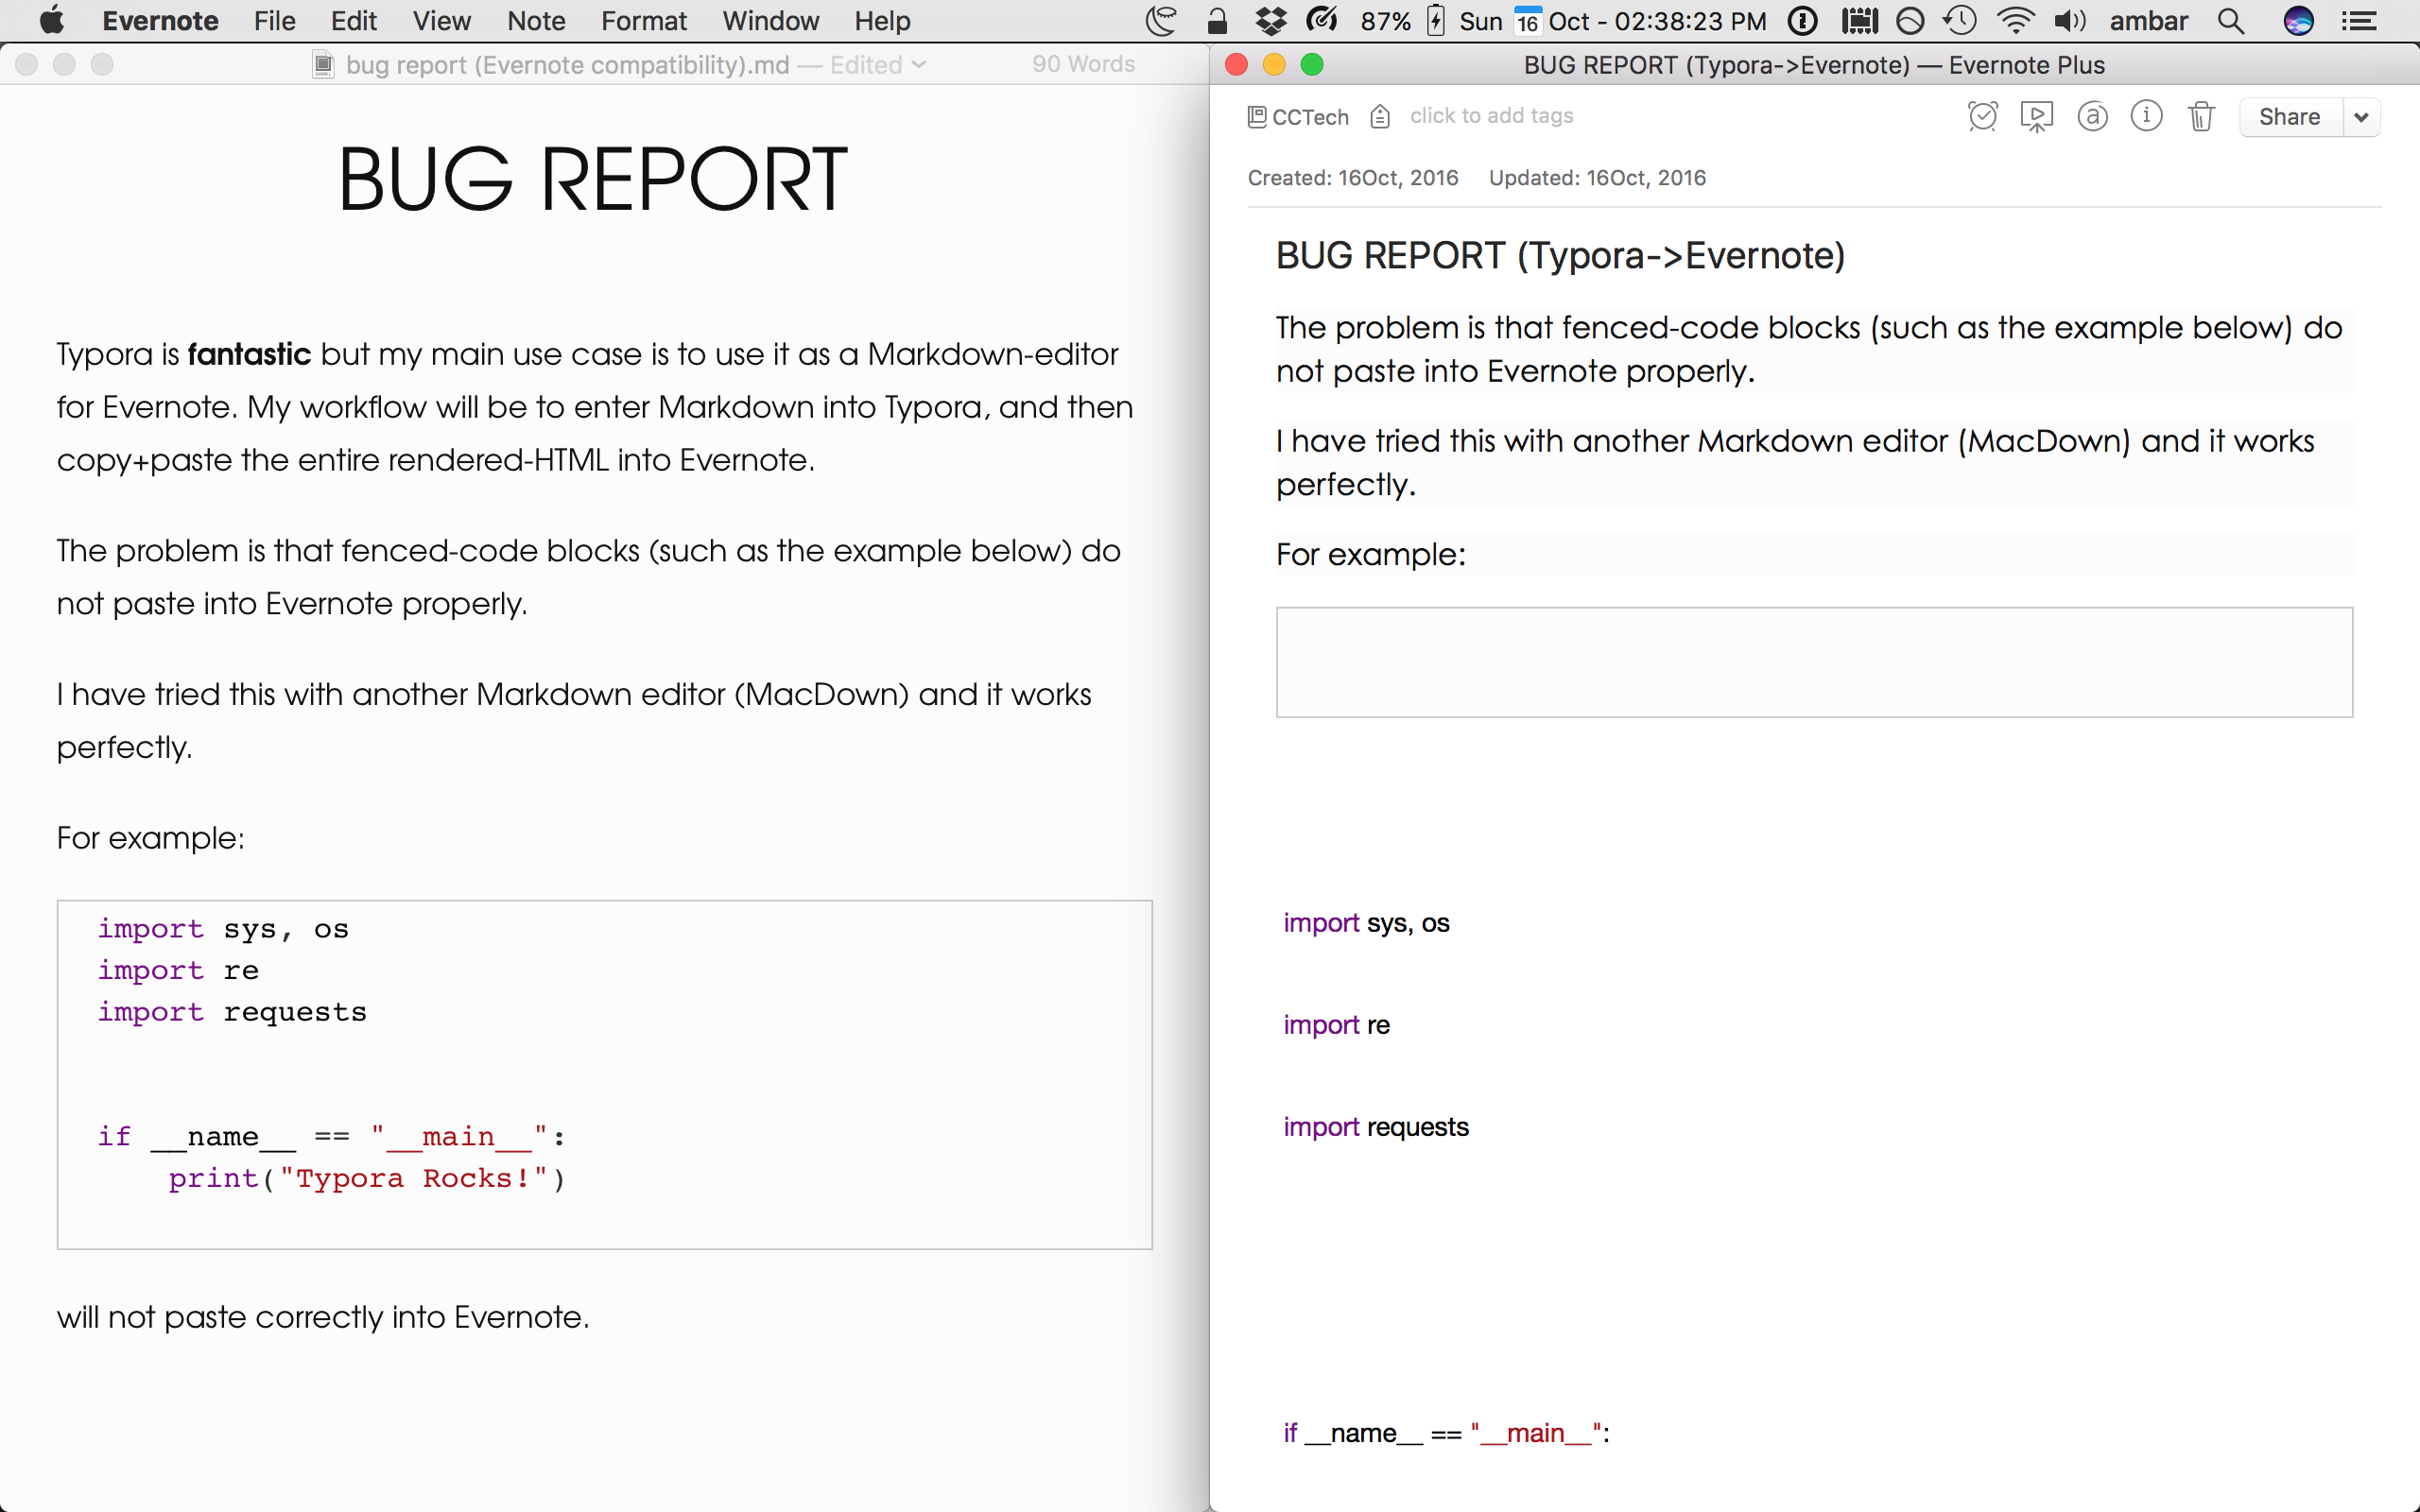This screenshot has width=2420, height=1512.
Task: Open note info panel
Action: tap(2147, 116)
